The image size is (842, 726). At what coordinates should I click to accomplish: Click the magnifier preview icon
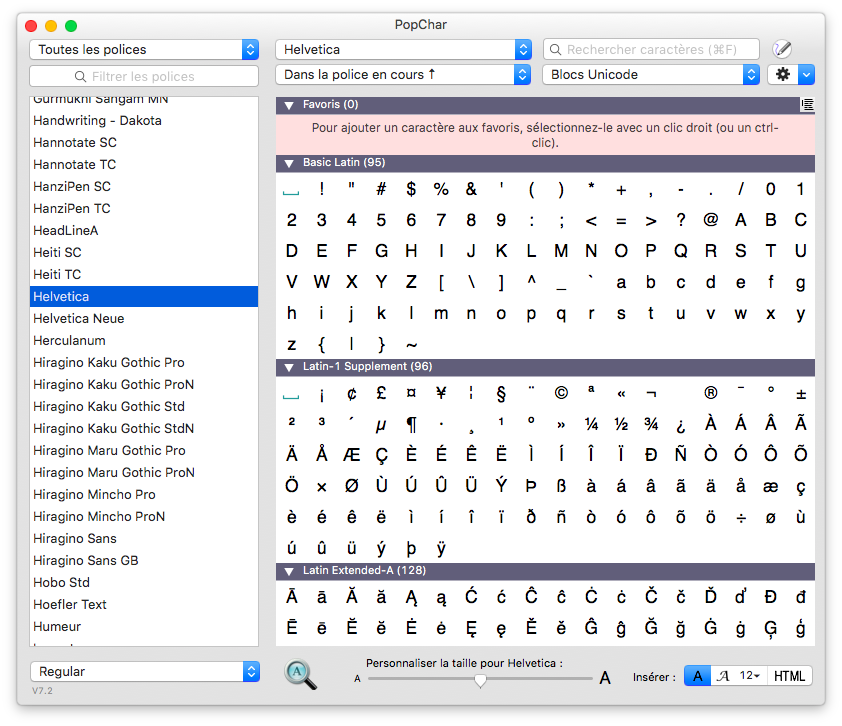300,675
